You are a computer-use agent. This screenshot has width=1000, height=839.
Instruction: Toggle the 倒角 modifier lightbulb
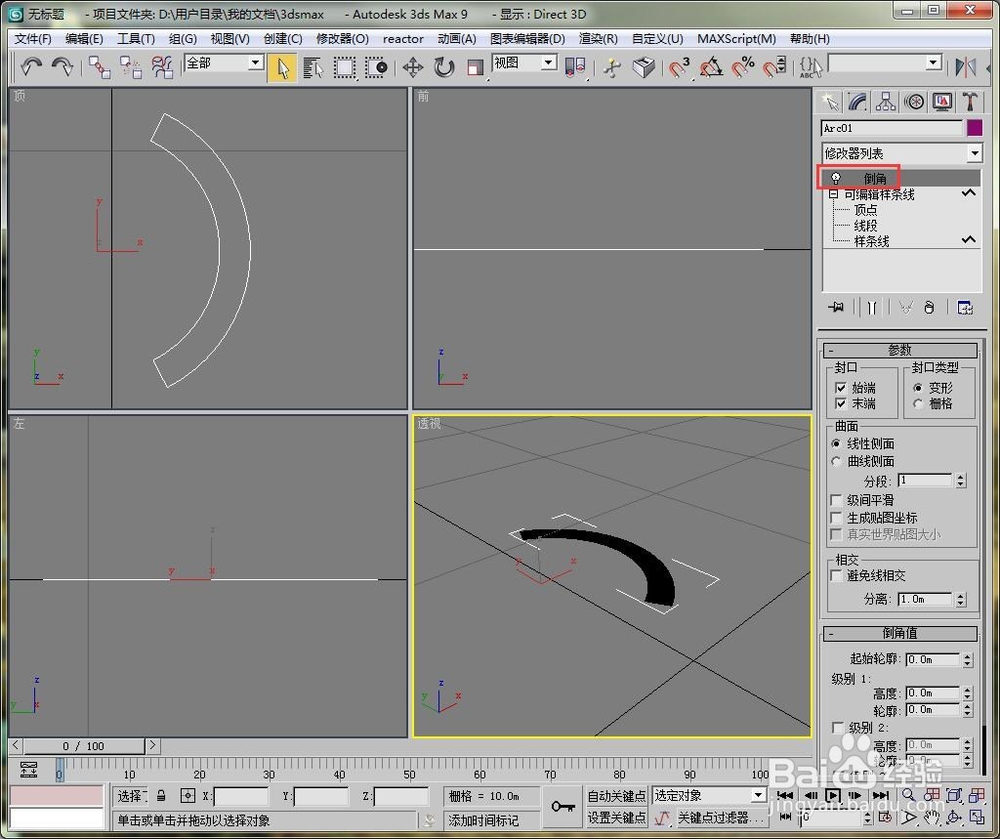click(x=835, y=179)
